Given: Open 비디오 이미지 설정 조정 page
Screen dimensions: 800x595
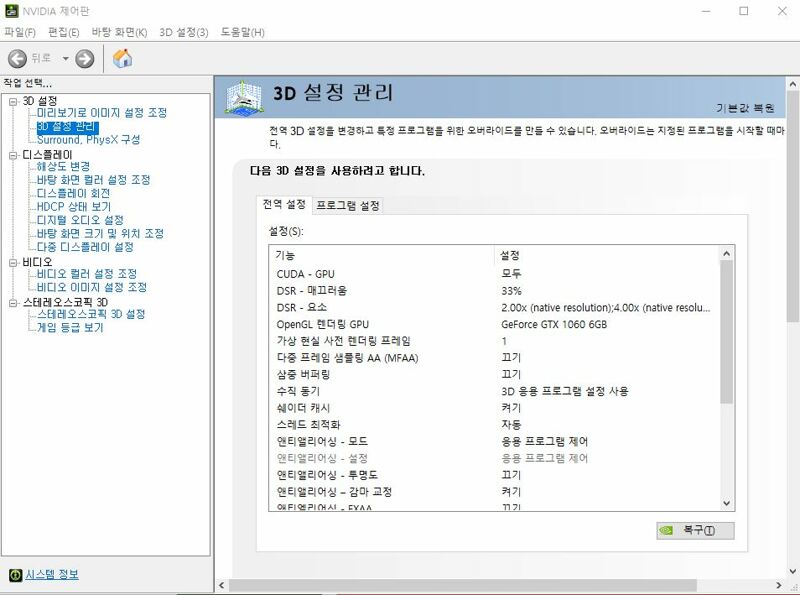Looking at the screenshot, I should (x=92, y=287).
